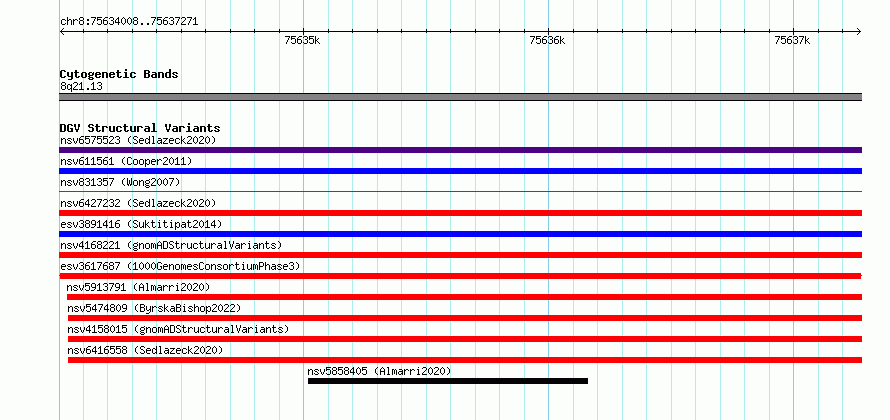Select the dark purple nsv6575523 variant bar

460,150
